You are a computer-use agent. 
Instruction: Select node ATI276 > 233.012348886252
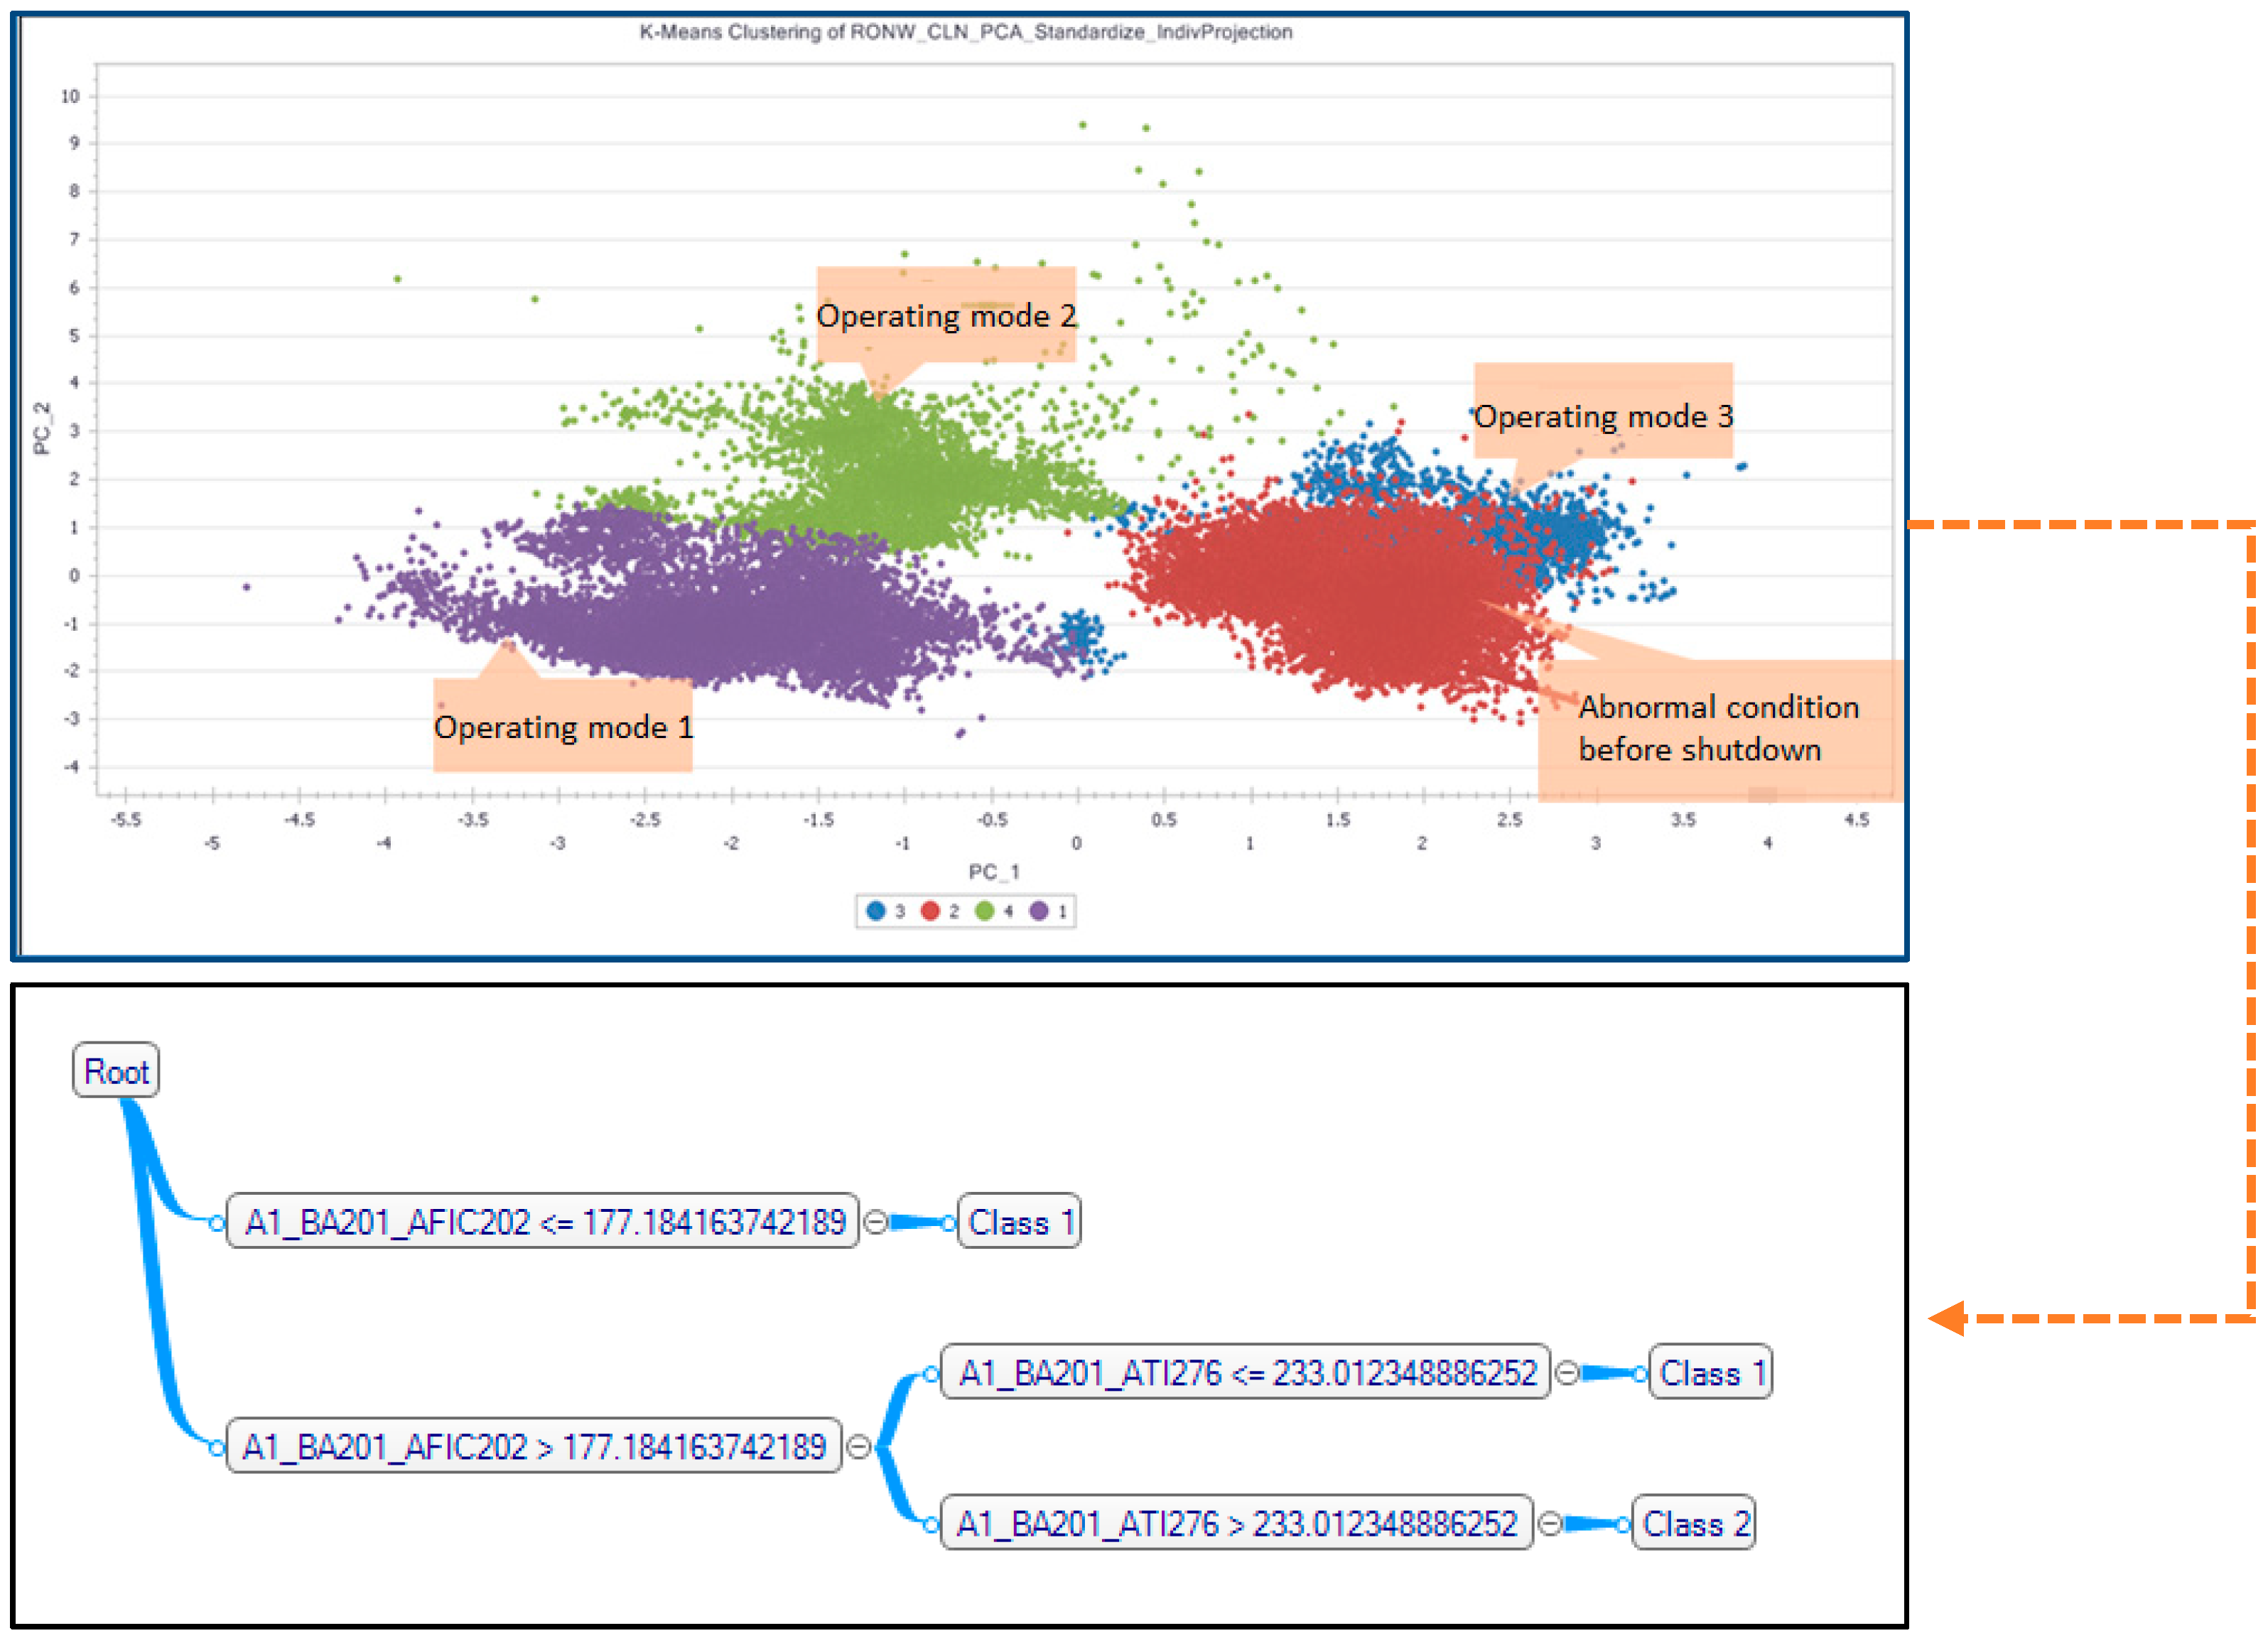(1237, 1523)
